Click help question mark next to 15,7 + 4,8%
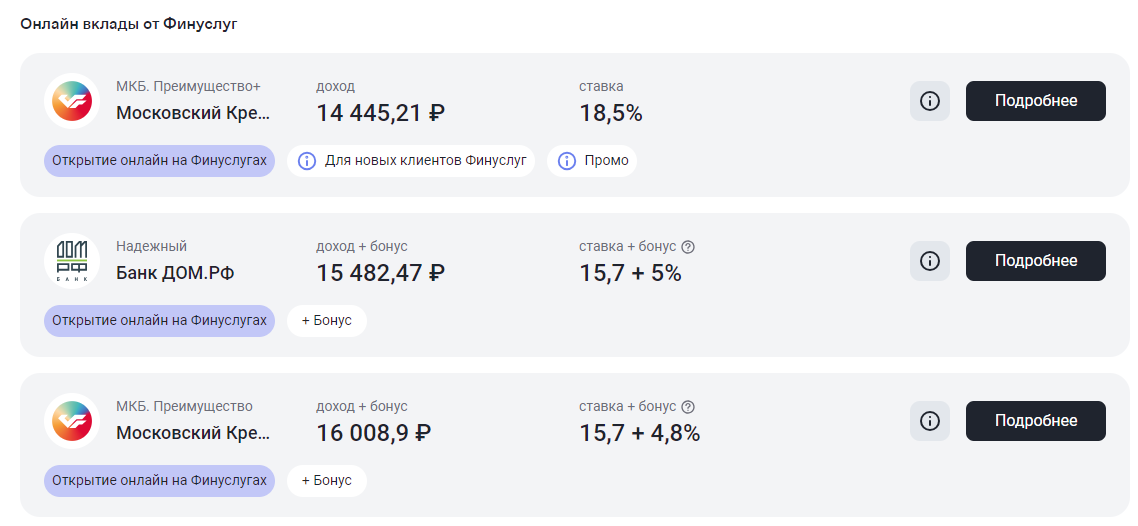The width and height of the screenshot is (1138, 526). point(689,406)
